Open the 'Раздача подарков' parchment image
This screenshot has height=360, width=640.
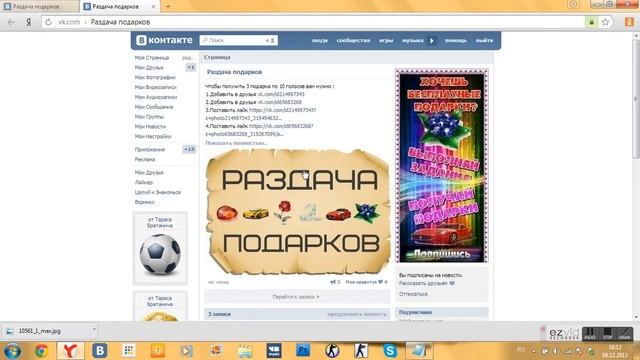coord(298,212)
